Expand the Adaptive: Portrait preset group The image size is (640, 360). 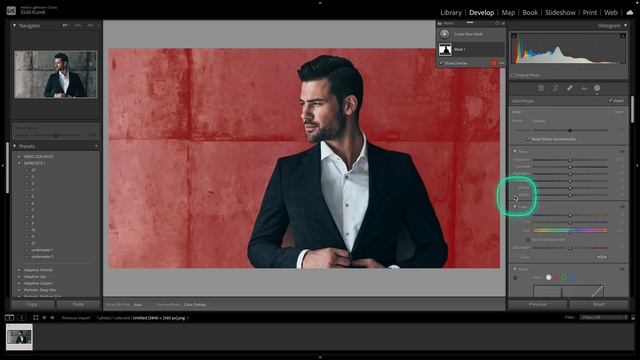tap(19, 270)
